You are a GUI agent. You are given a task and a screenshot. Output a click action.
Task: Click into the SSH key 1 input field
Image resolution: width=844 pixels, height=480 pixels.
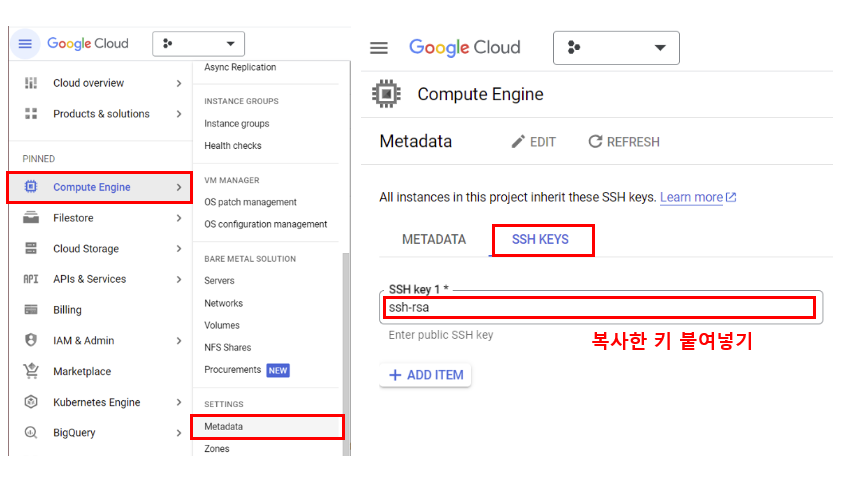[x=601, y=307]
